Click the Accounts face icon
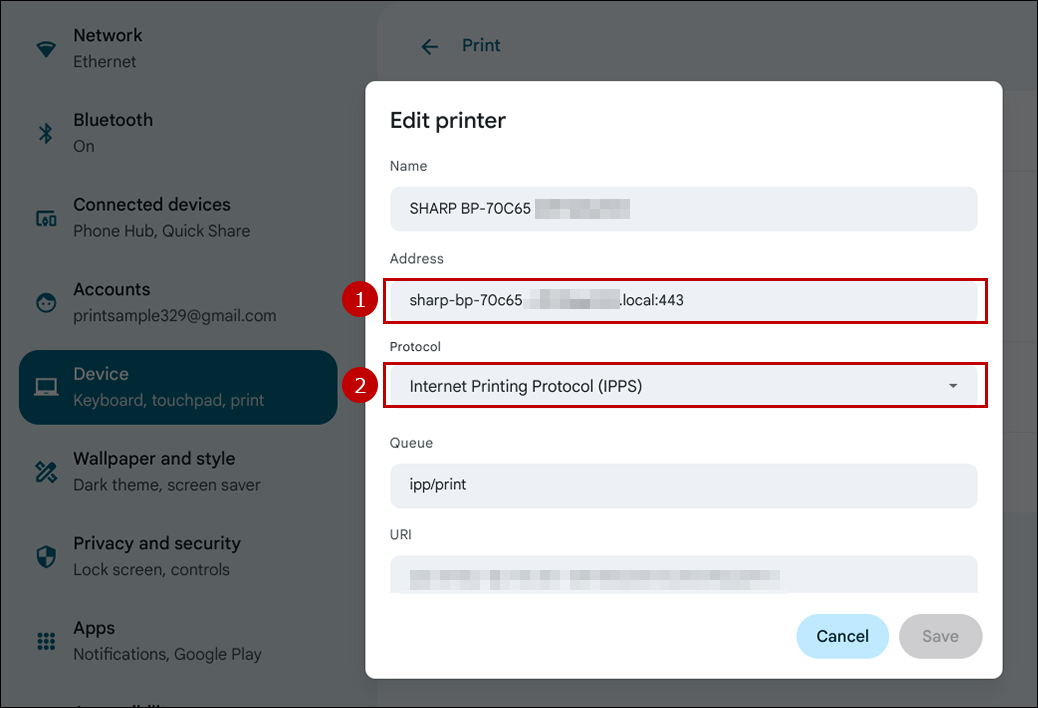 tap(46, 302)
